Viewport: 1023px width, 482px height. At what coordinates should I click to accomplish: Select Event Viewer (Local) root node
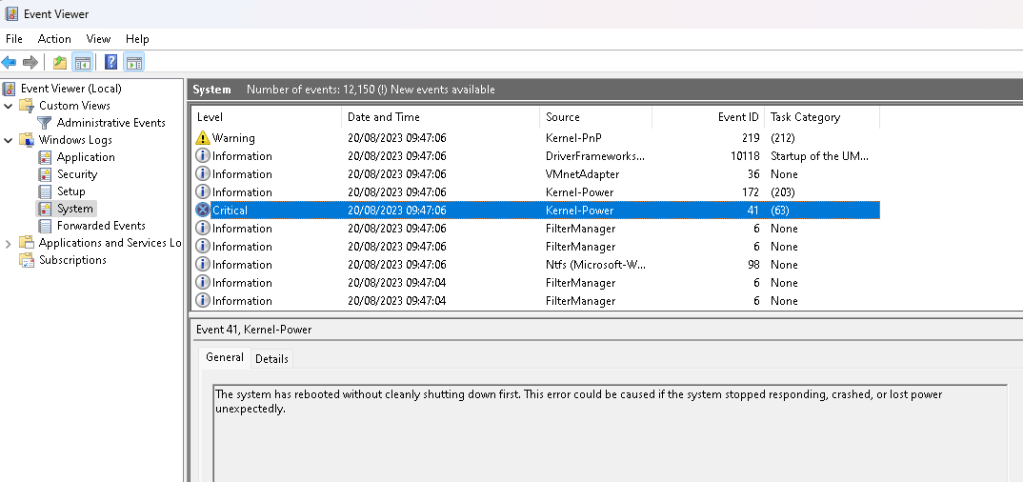click(x=71, y=89)
